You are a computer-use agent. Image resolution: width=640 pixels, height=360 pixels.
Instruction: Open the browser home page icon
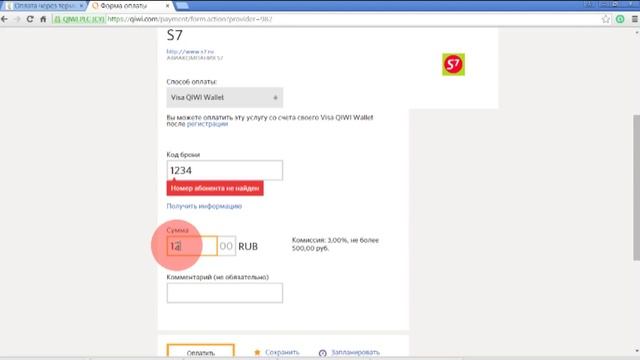pos(43,19)
